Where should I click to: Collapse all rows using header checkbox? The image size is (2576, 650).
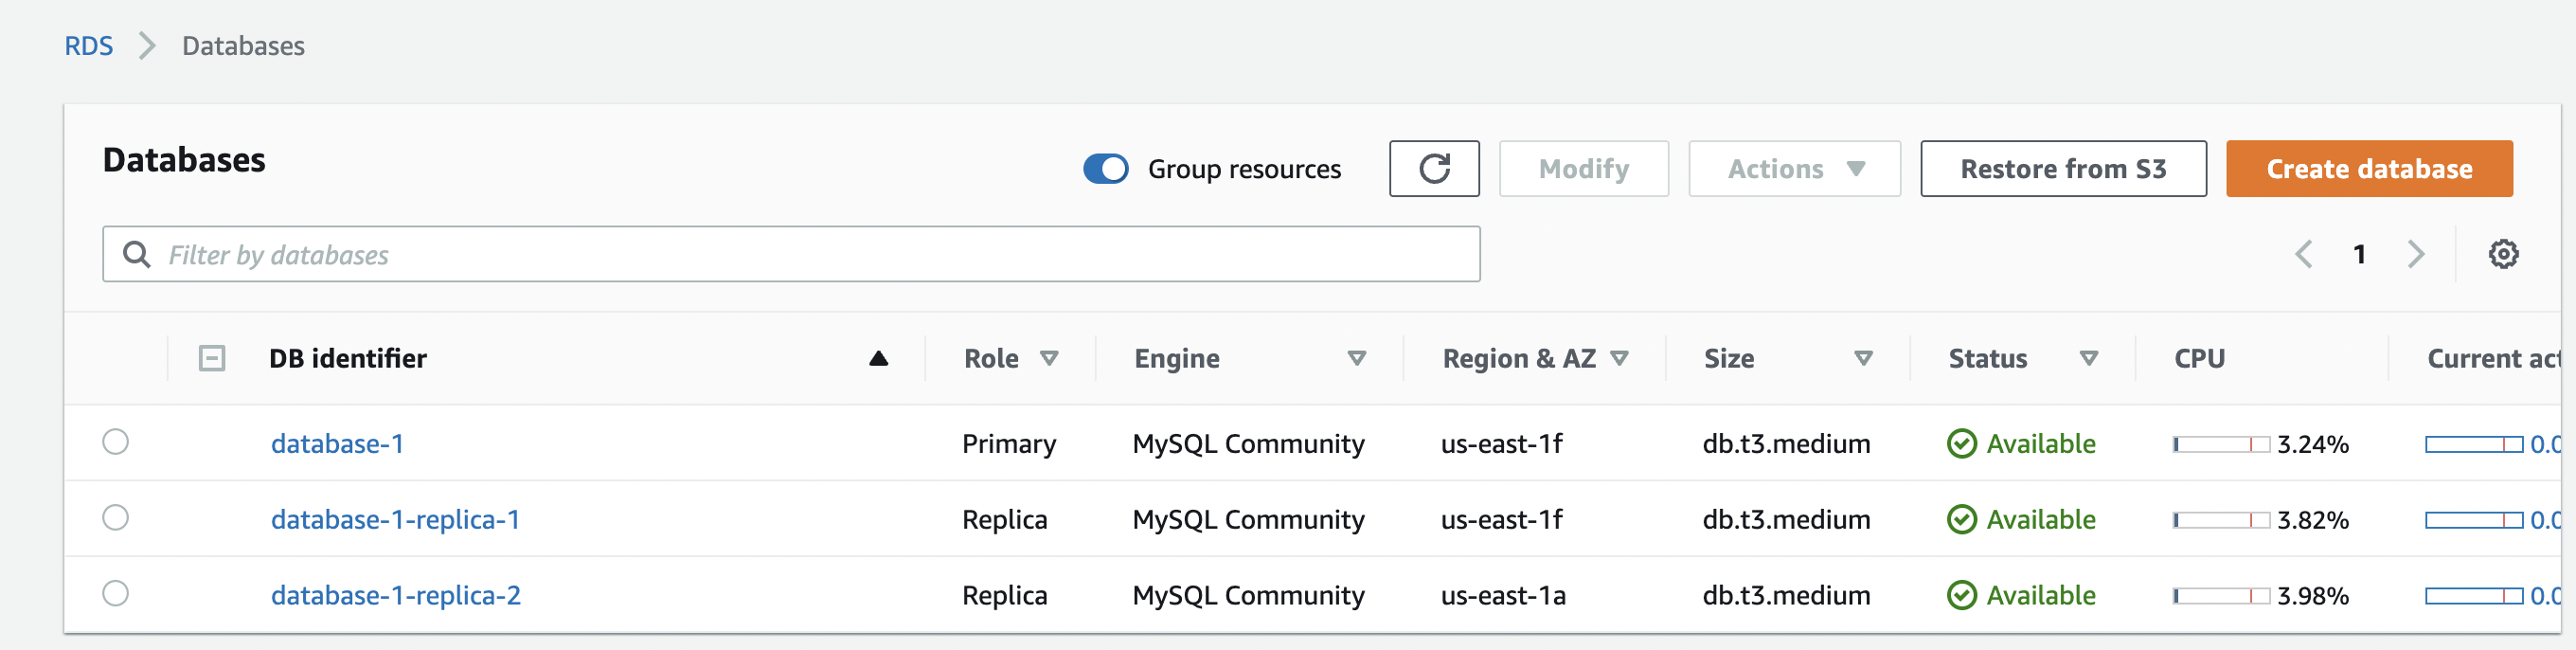coord(212,359)
